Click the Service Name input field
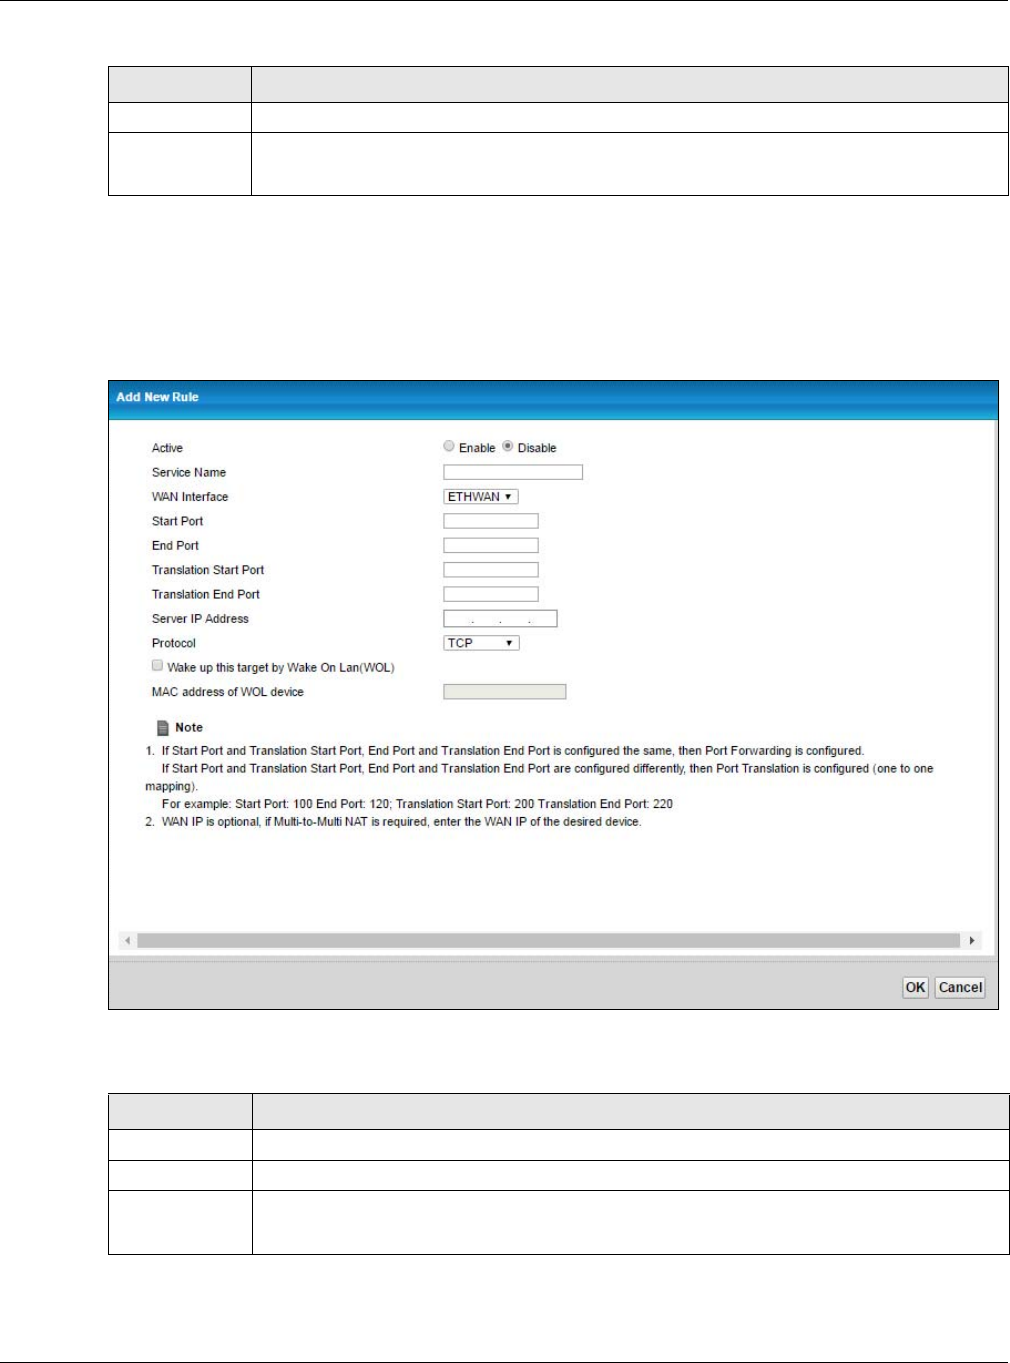Screen dimensions: 1010x1363 pyautogui.click(x=513, y=472)
